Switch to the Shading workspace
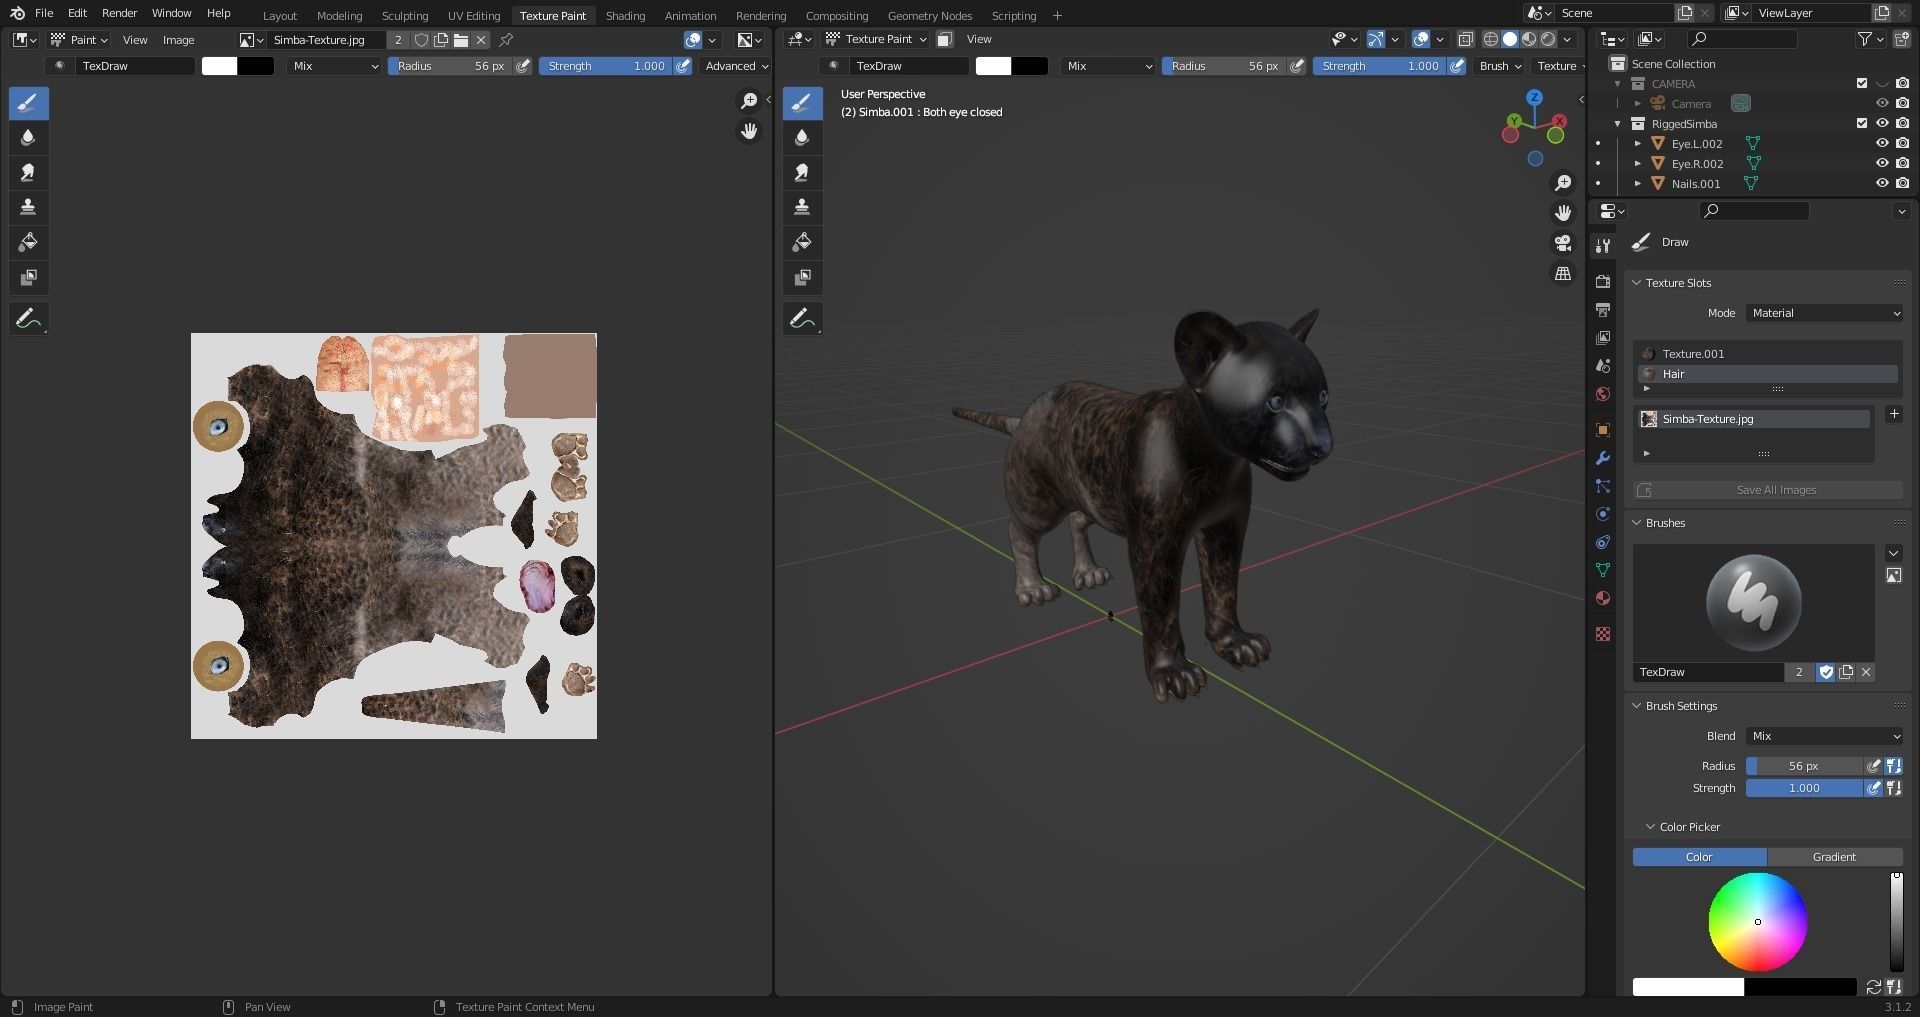The height and width of the screenshot is (1017, 1920). [x=625, y=15]
